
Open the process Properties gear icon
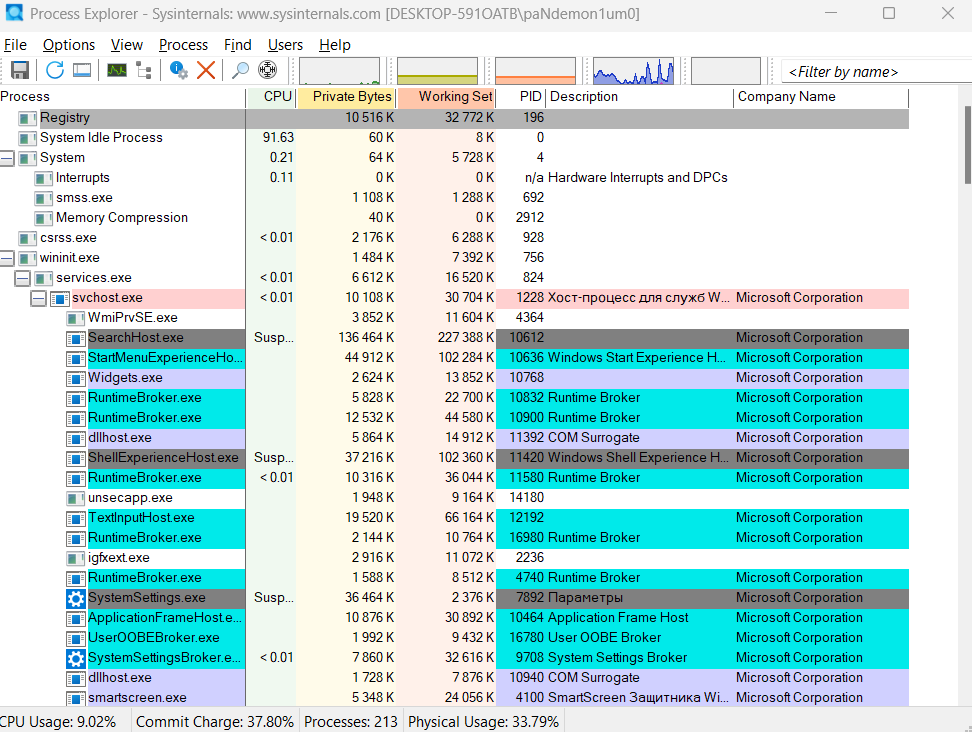[x=179, y=70]
